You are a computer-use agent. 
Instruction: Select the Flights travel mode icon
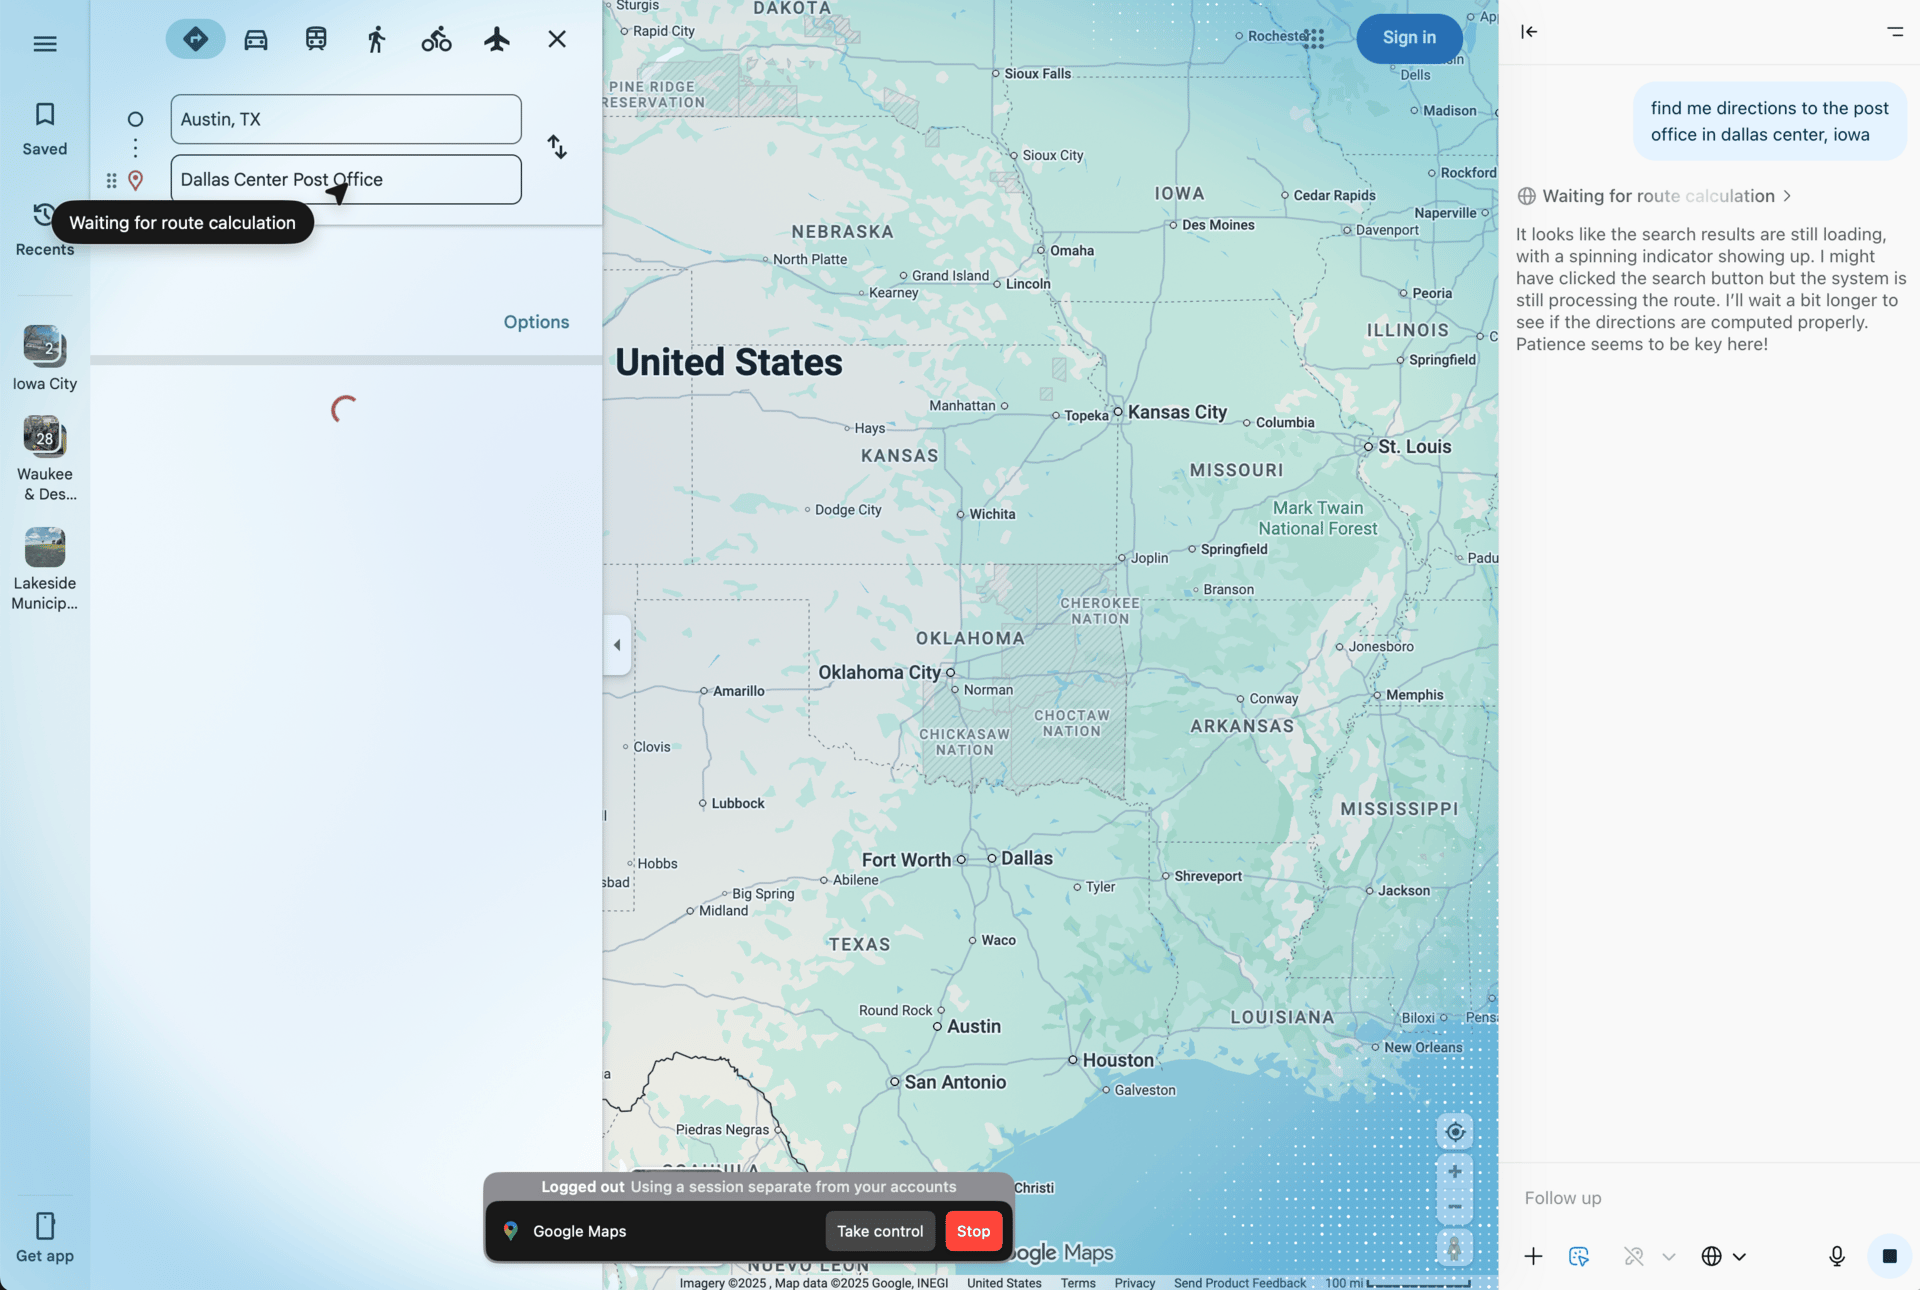[497, 39]
